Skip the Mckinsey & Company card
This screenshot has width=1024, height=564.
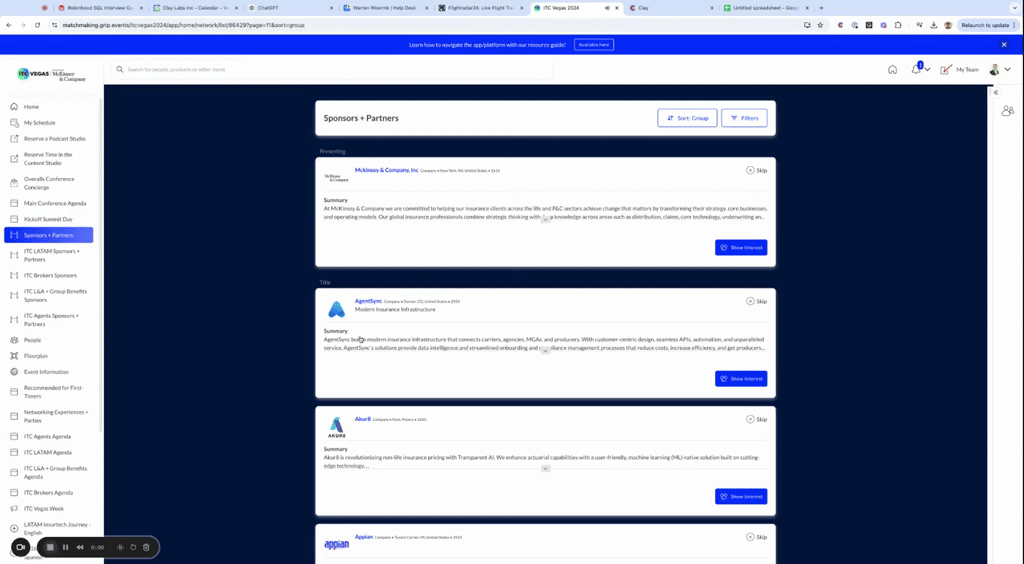756,170
